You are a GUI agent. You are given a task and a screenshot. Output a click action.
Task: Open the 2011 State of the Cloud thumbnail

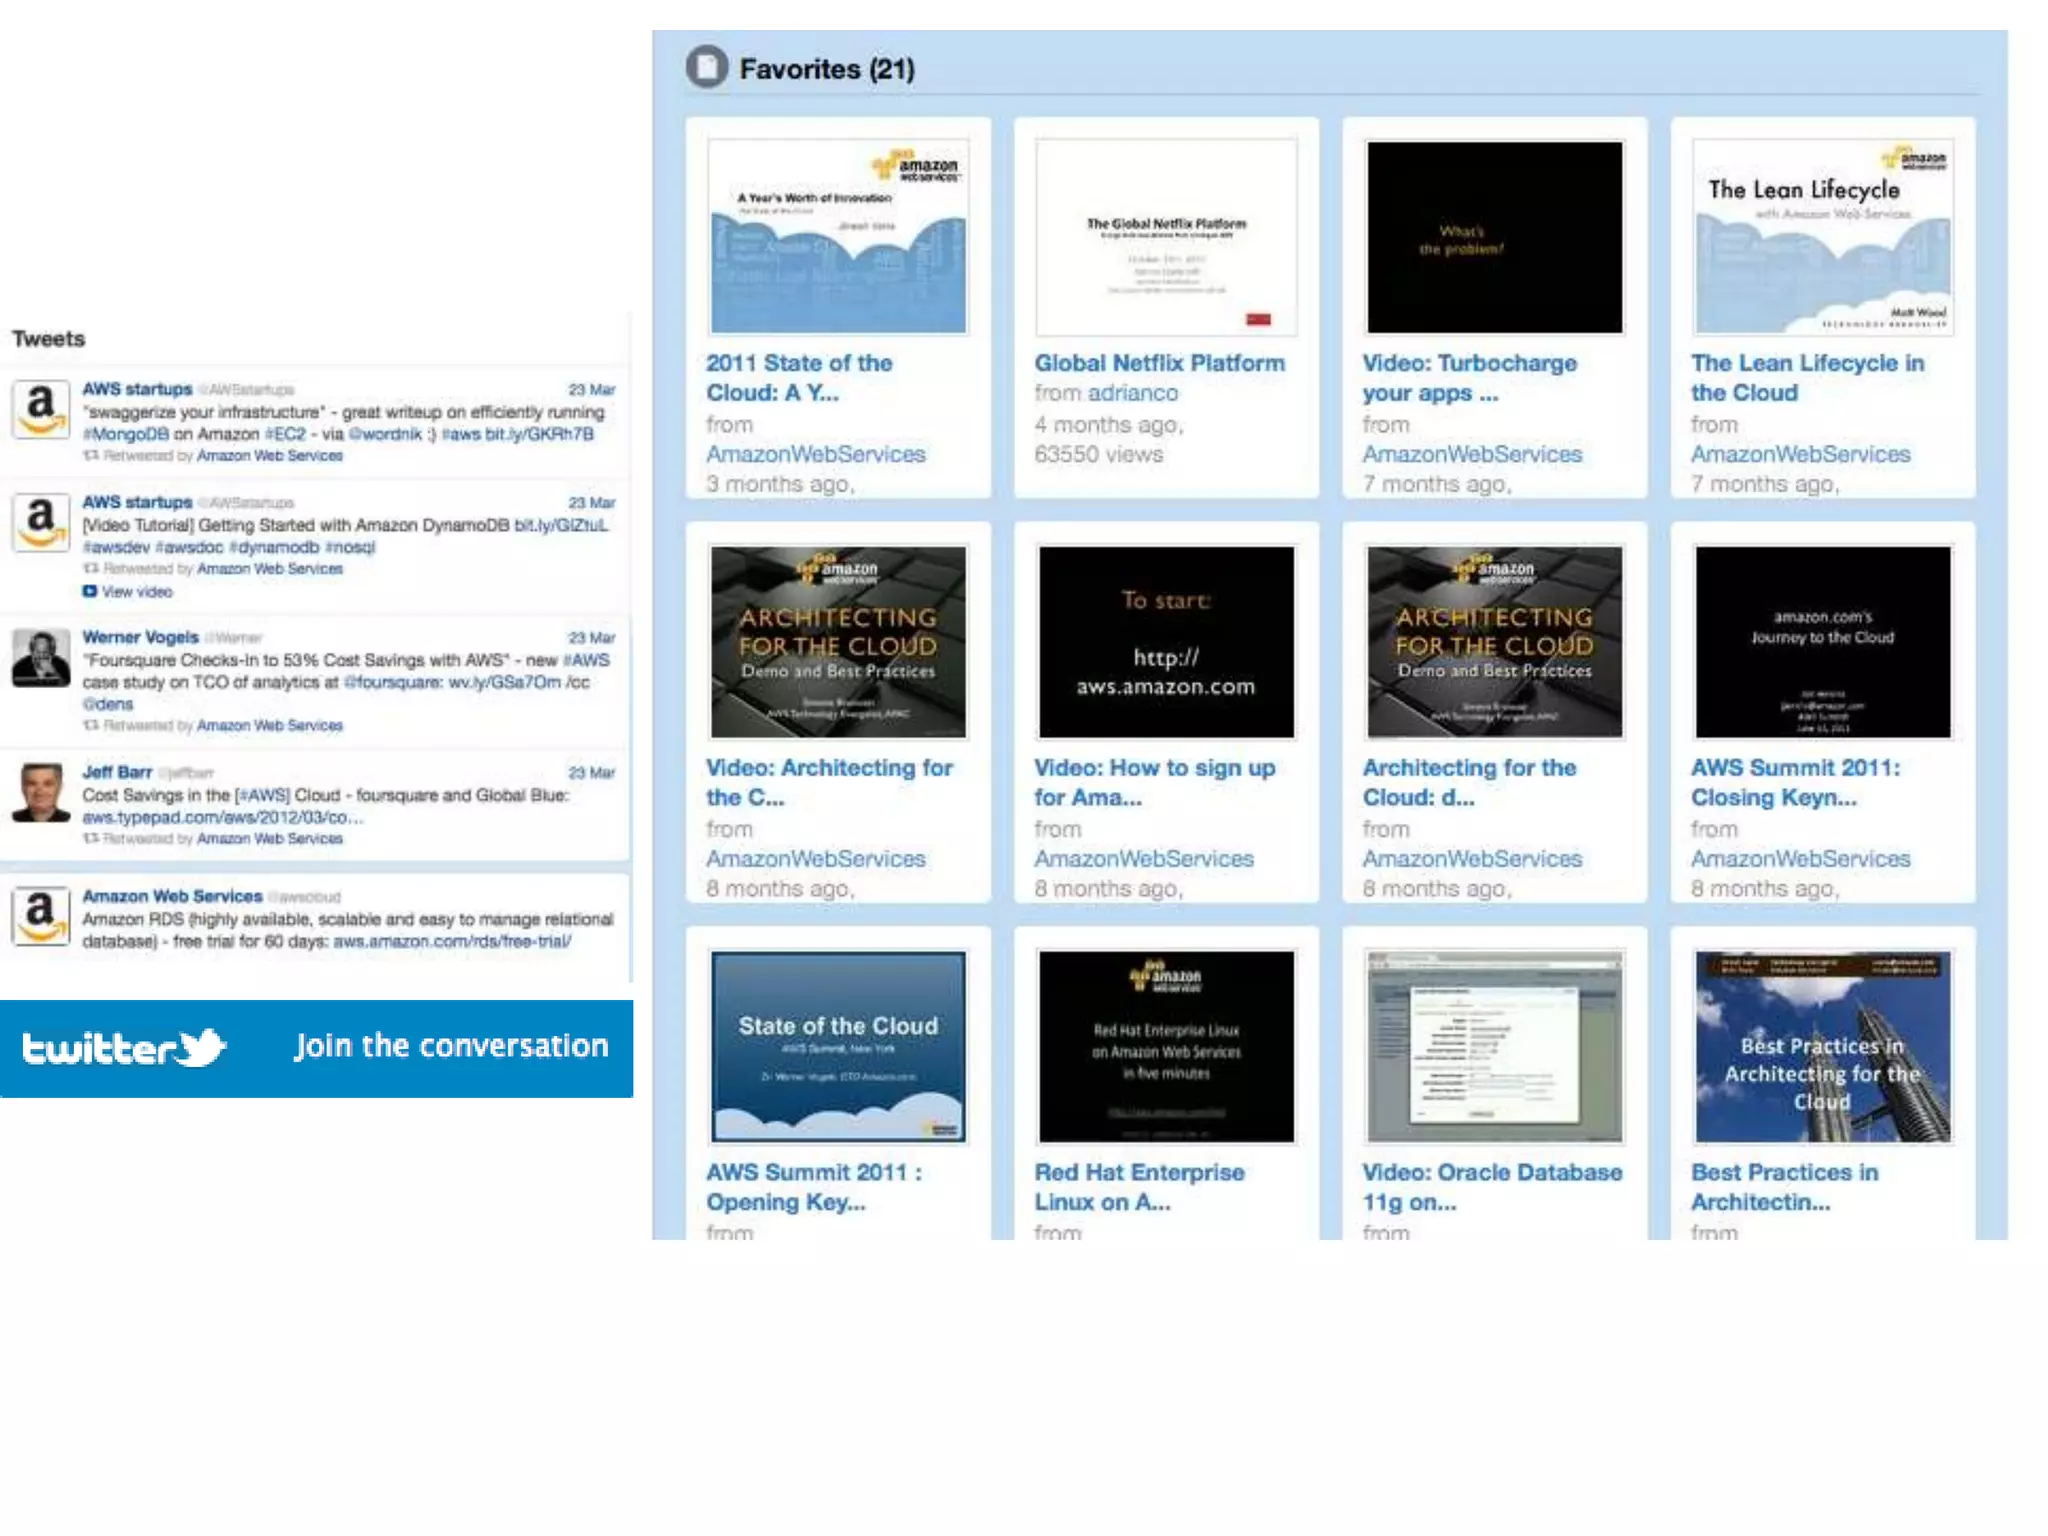pyautogui.click(x=838, y=237)
